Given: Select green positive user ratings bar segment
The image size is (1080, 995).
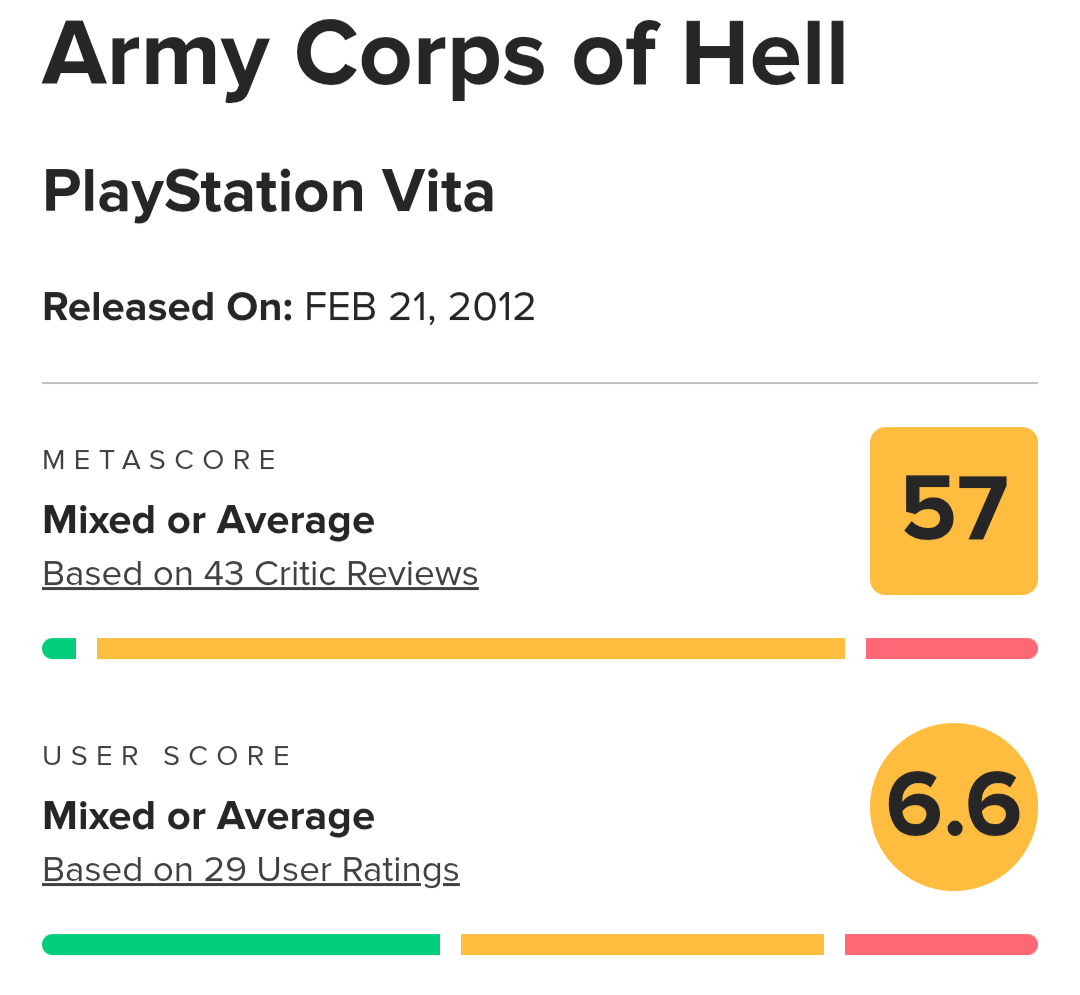Looking at the screenshot, I should 240,945.
